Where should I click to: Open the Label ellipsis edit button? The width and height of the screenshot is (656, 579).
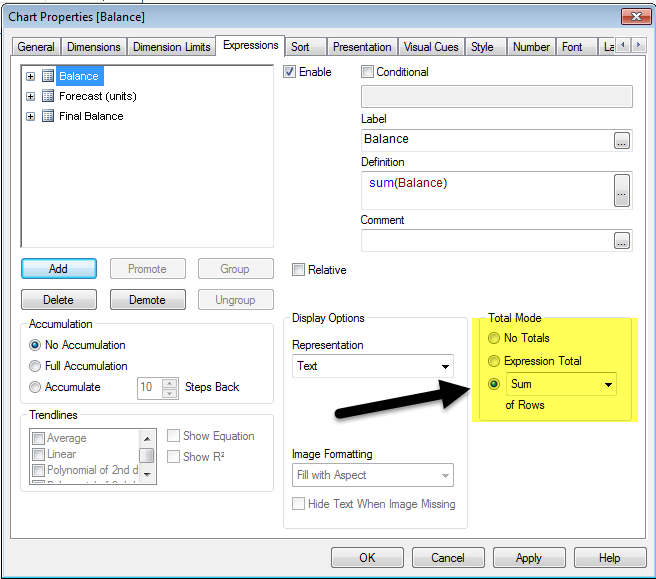coord(622,141)
